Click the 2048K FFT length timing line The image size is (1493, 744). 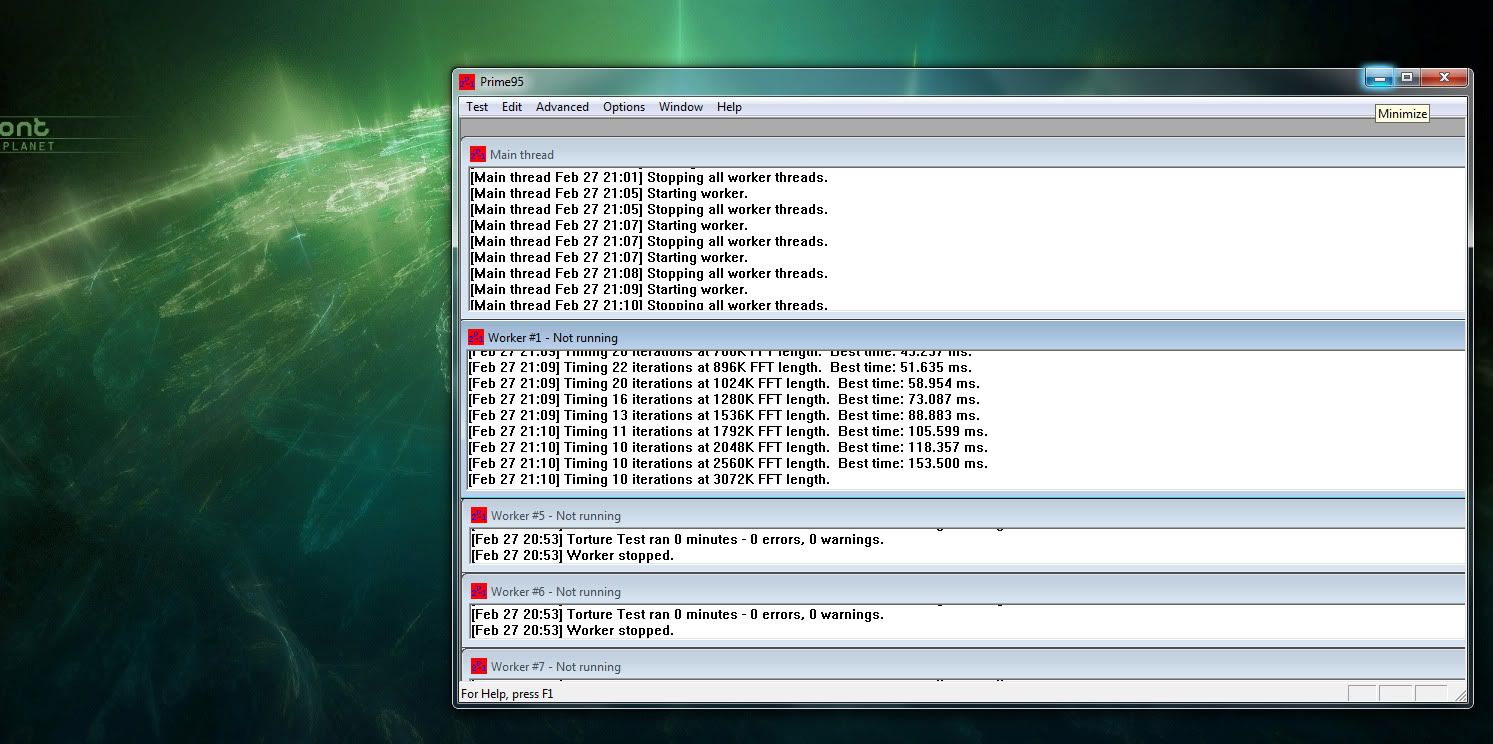[x=728, y=448]
